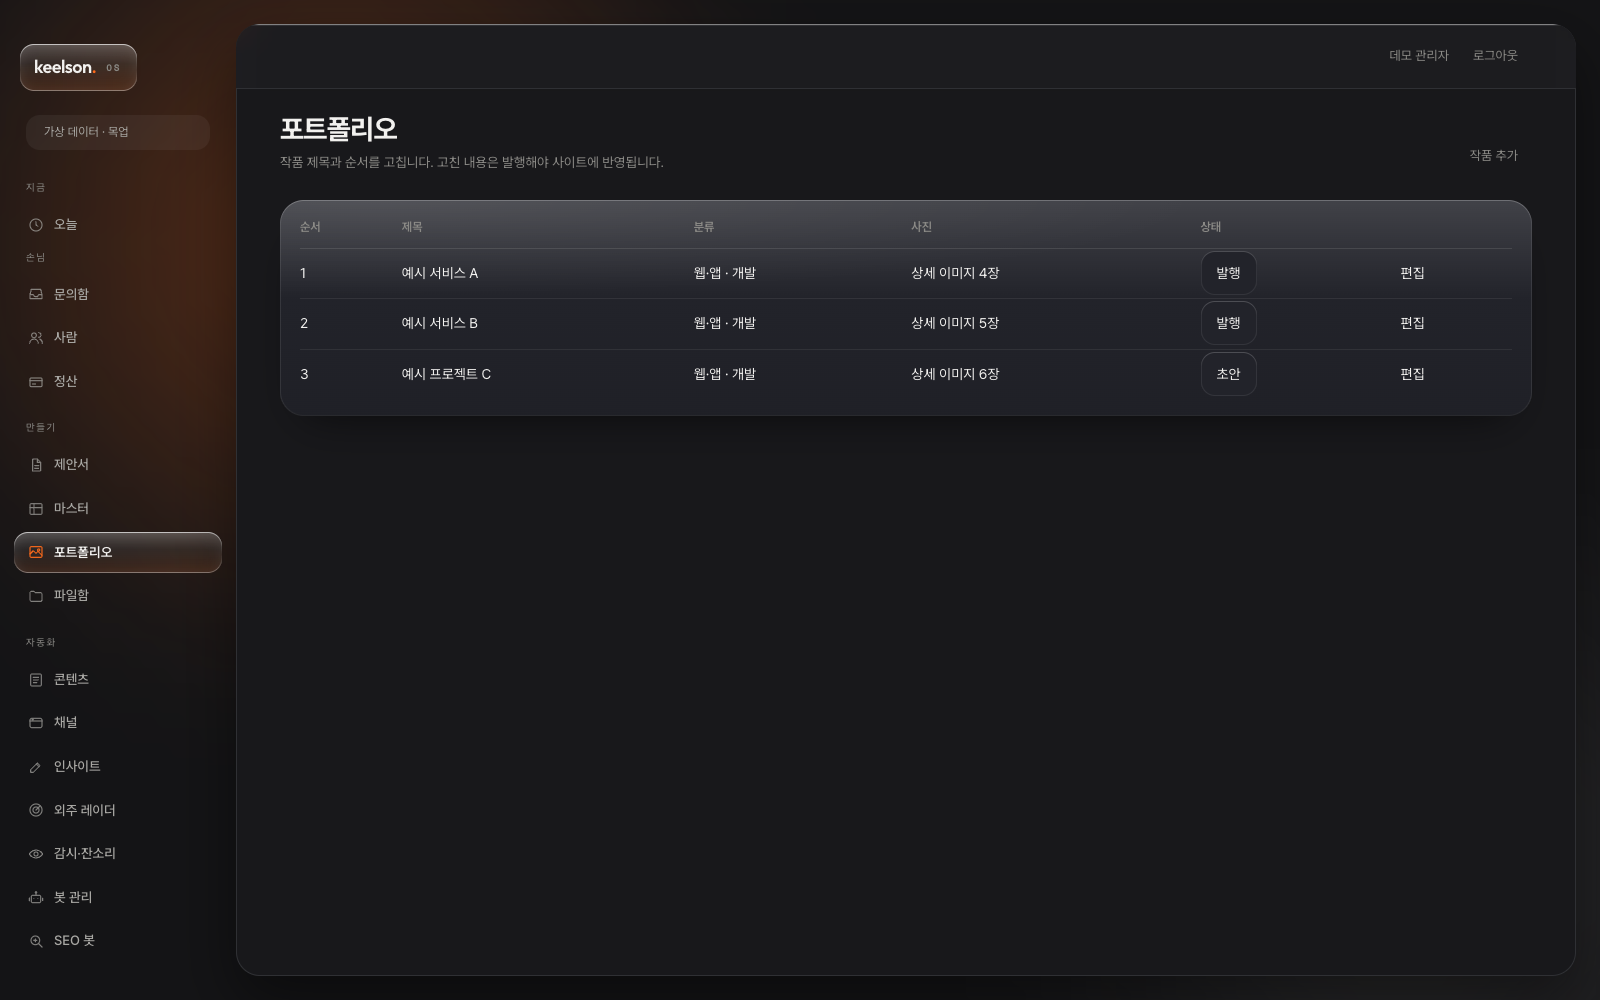This screenshot has height=1000, width=1600.
Task: Click the card icon for 정산
Action: [x=36, y=382]
